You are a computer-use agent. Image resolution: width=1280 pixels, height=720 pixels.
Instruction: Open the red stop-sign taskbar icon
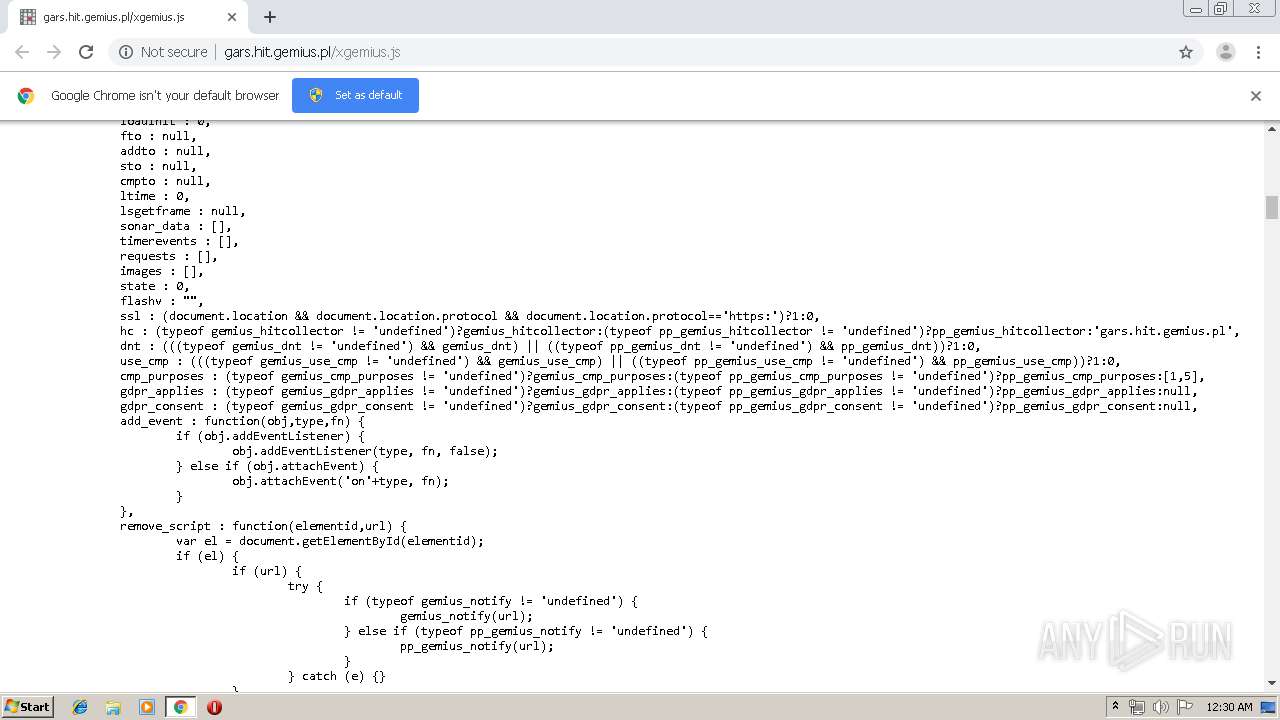[214, 707]
